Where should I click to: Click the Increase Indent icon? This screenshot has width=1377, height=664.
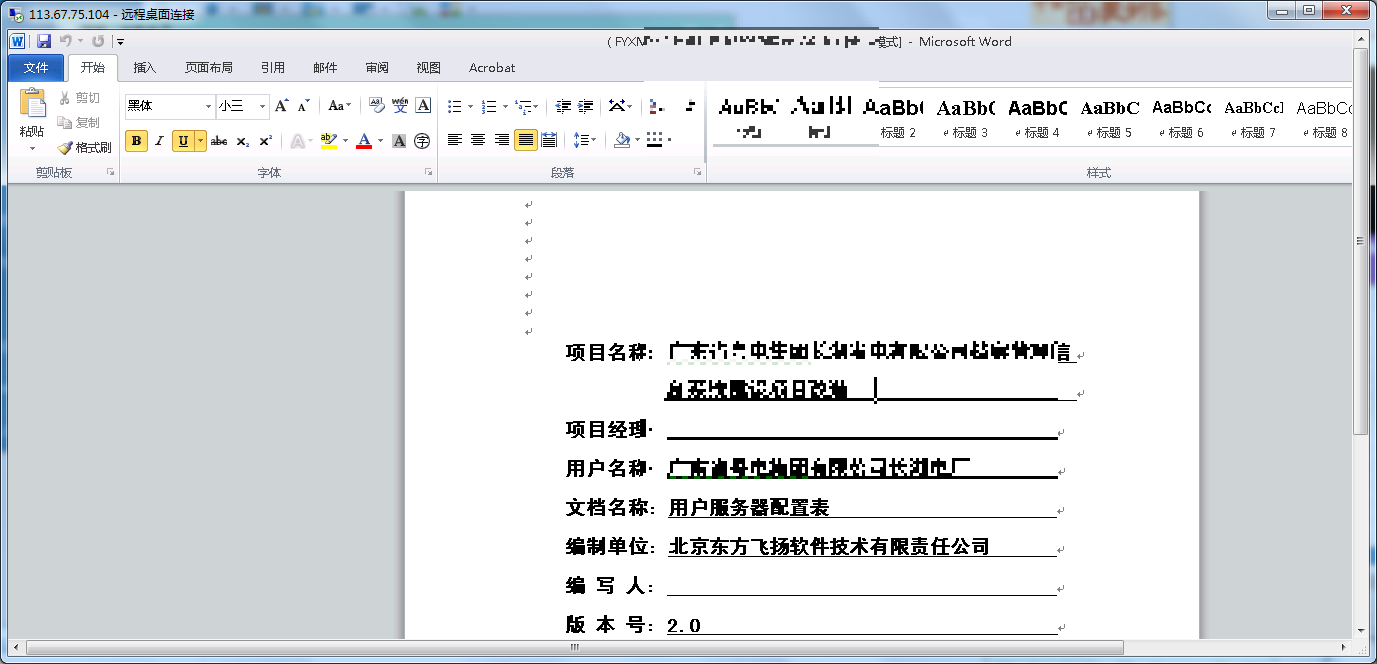pyautogui.click(x=586, y=106)
